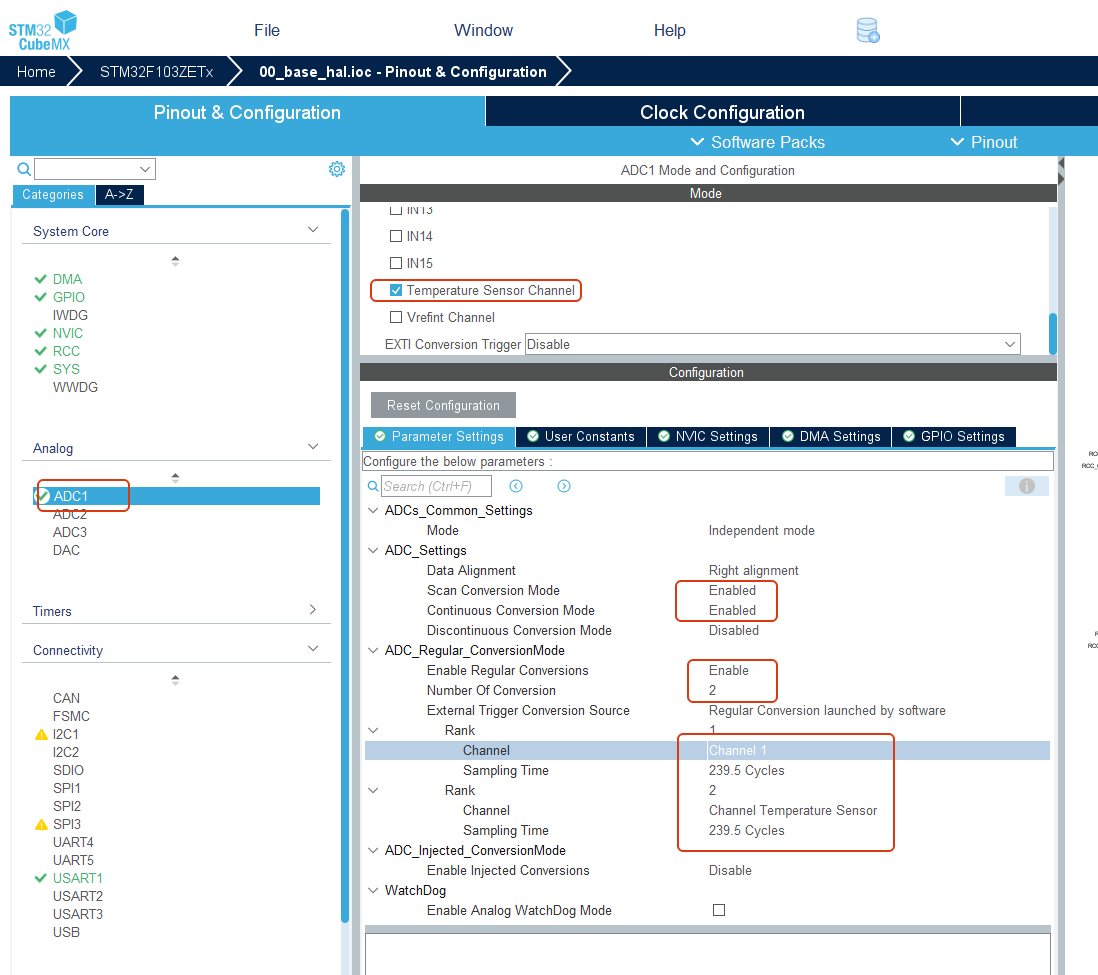Collapse ADC_Settings group
The height and width of the screenshot is (975, 1098).
374,550
